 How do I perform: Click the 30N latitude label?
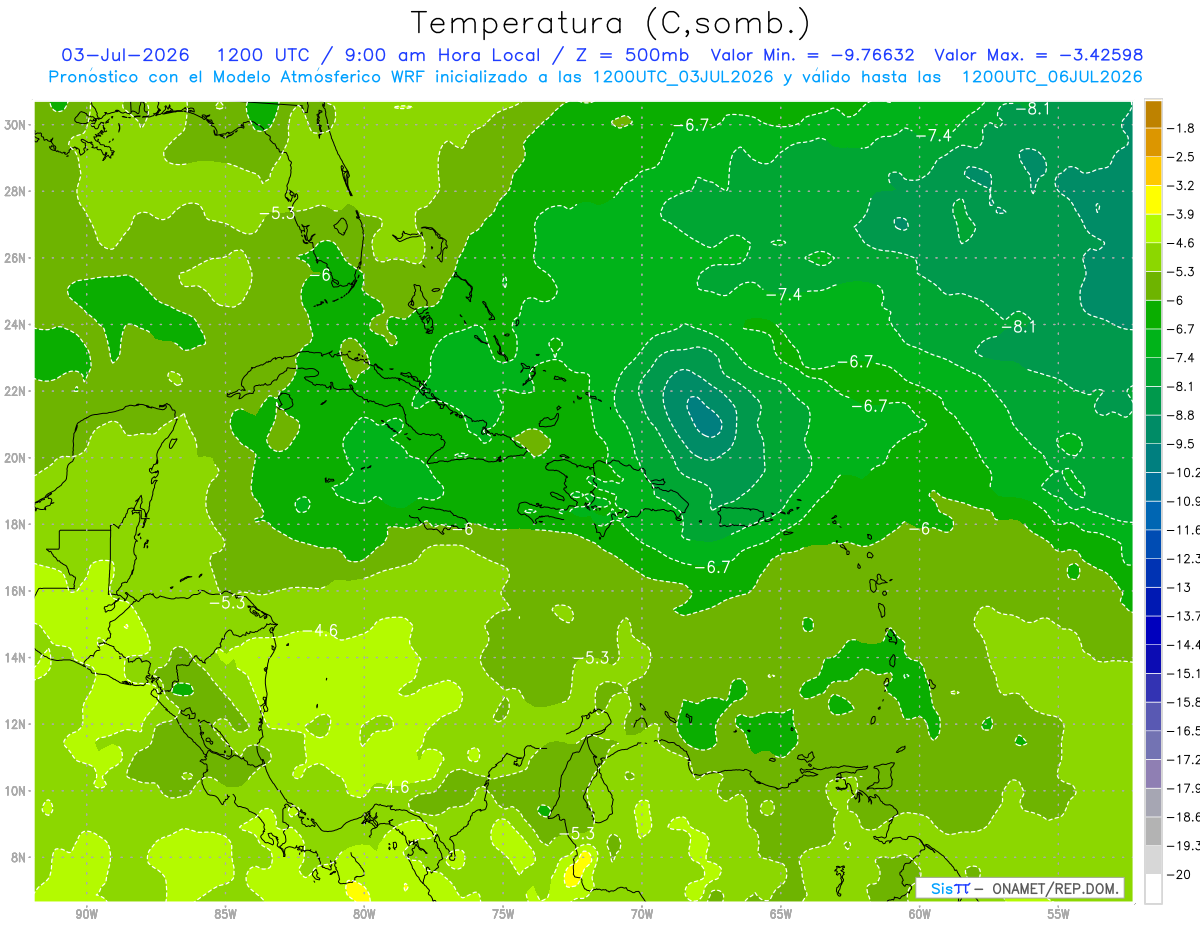[x=16, y=125]
